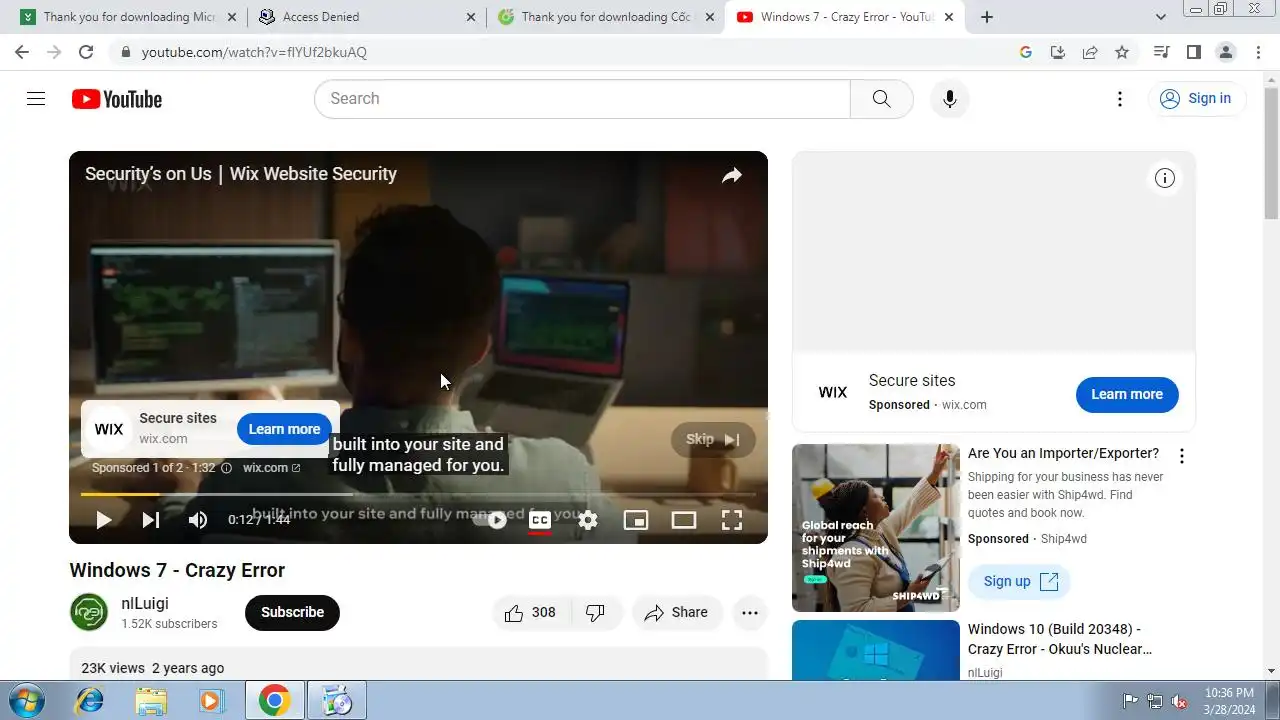Launch Internet Explorer from taskbar
This screenshot has width=1280, height=720.
[x=90, y=700]
